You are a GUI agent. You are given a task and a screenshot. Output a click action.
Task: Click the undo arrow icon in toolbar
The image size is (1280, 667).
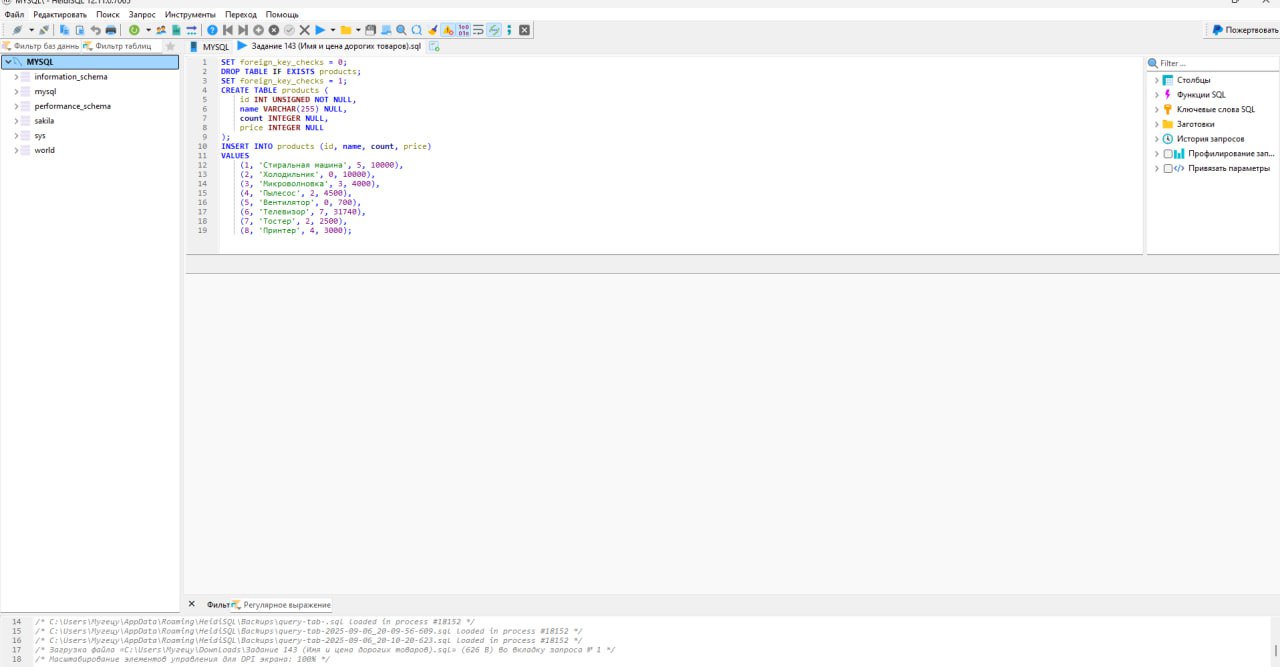pyautogui.click(x=95, y=30)
